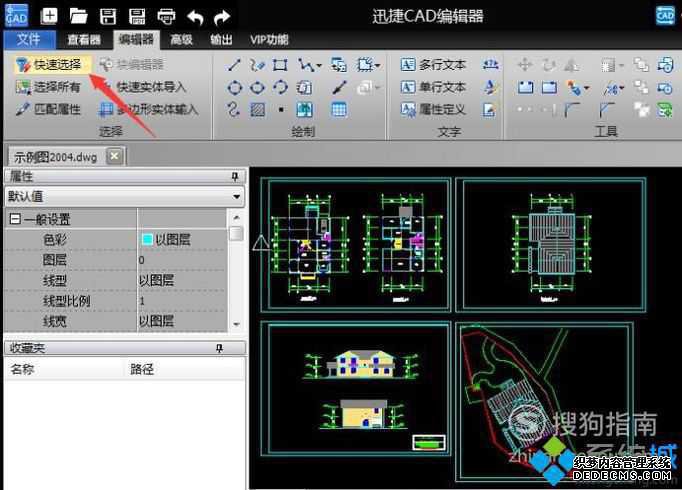
Task: Click the 线型比例 value field showing 1
Action: pyautogui.click(x=182, y=301)
